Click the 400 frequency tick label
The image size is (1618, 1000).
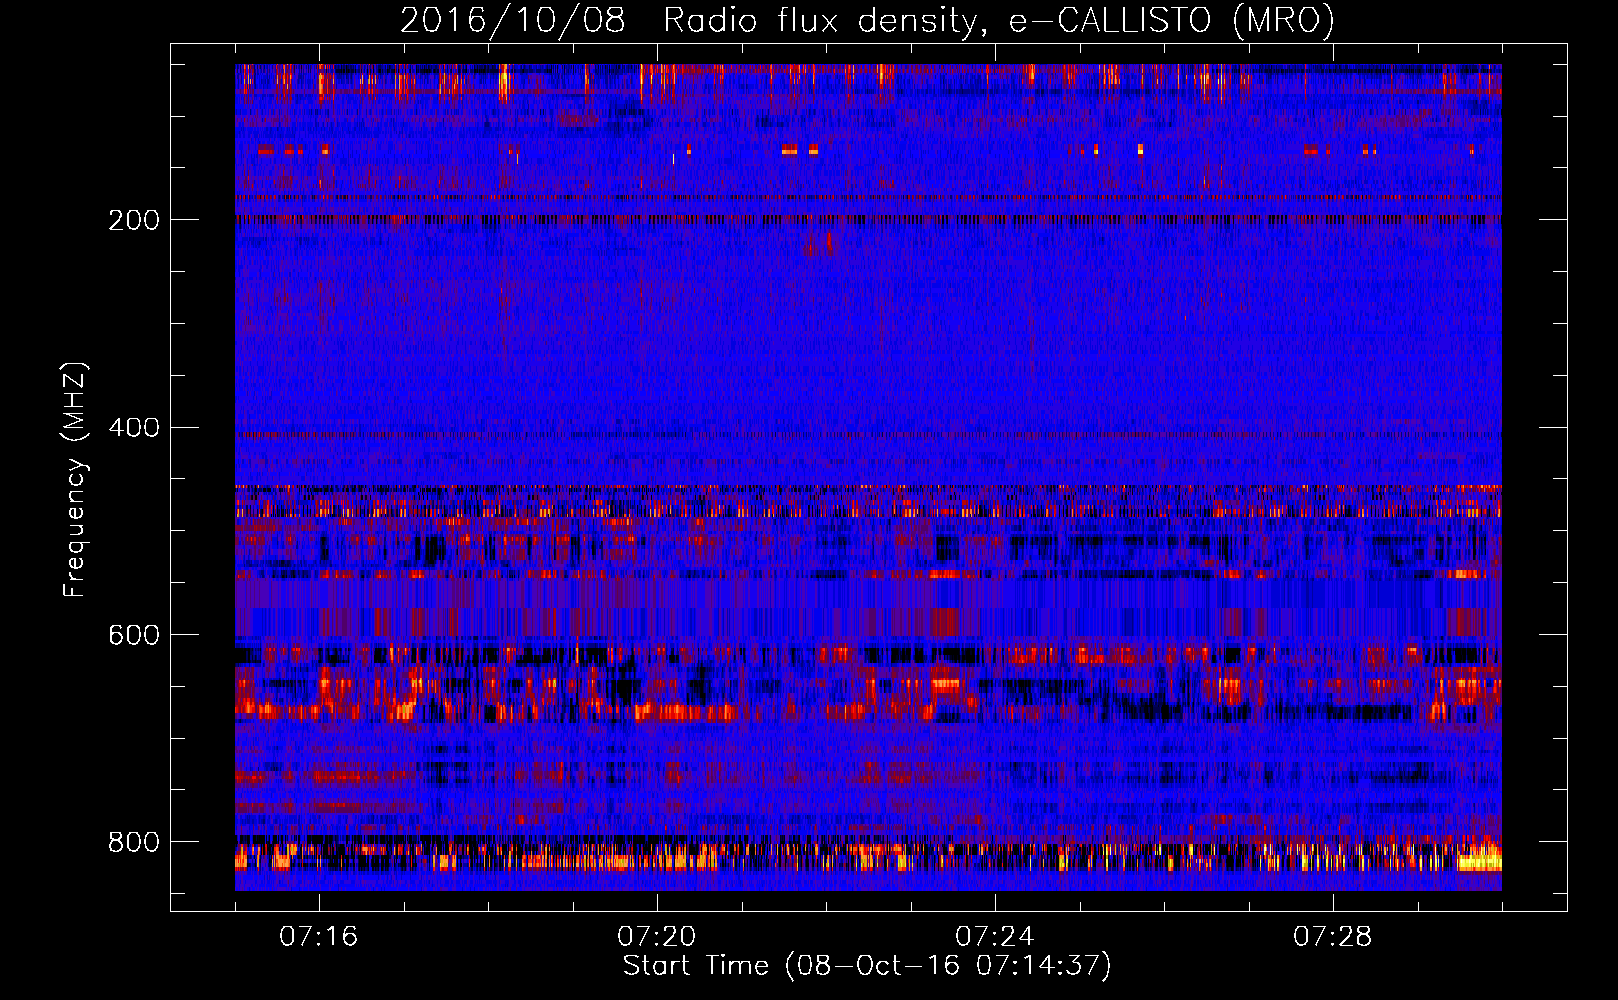[133, 428]
